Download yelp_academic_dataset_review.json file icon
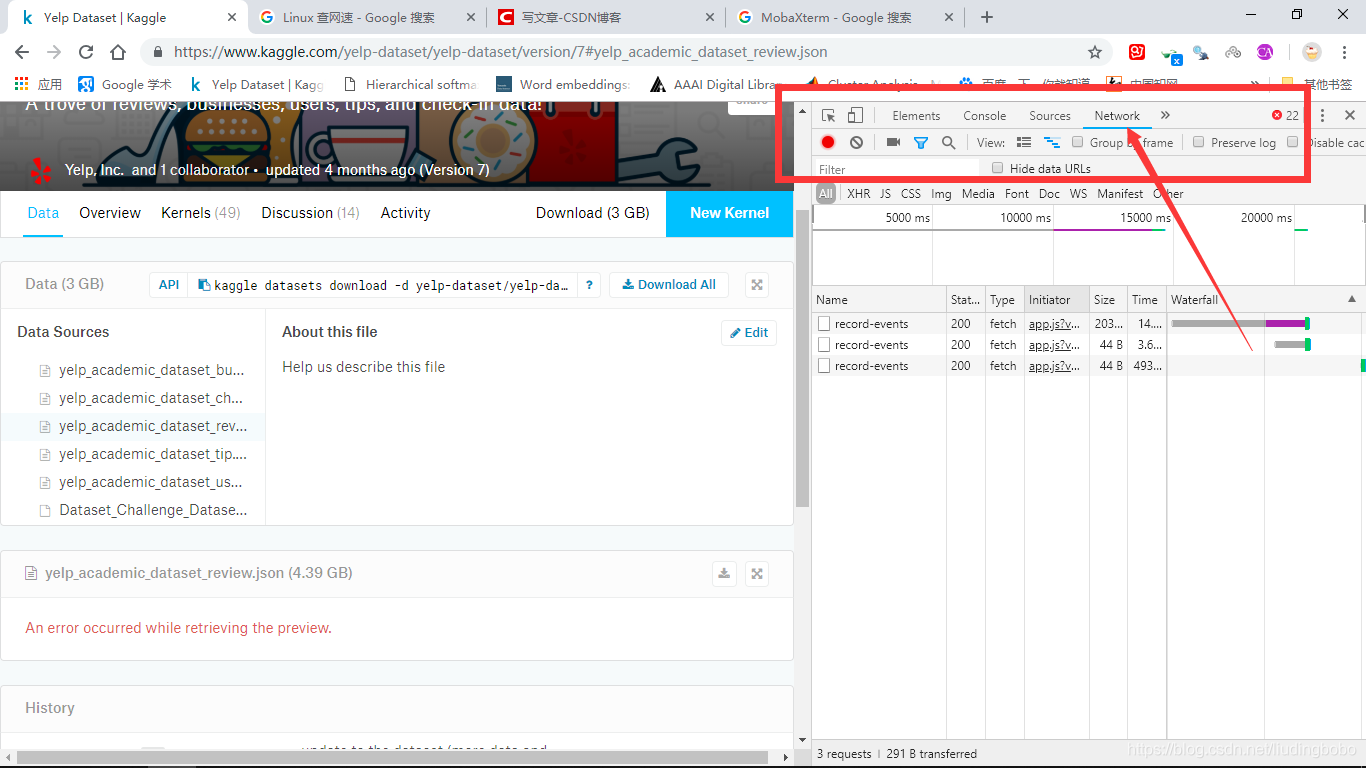Screen dimensions: 1366x768 [724, 574]
